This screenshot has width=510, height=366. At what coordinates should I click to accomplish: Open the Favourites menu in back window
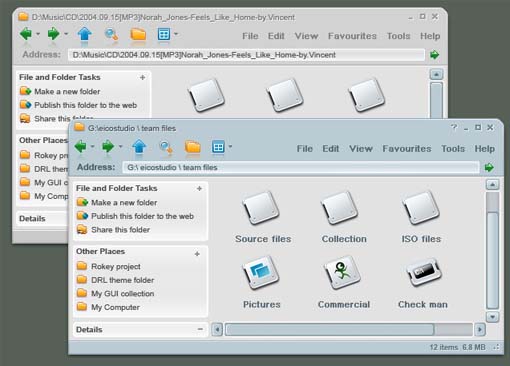tap(352, 36)
